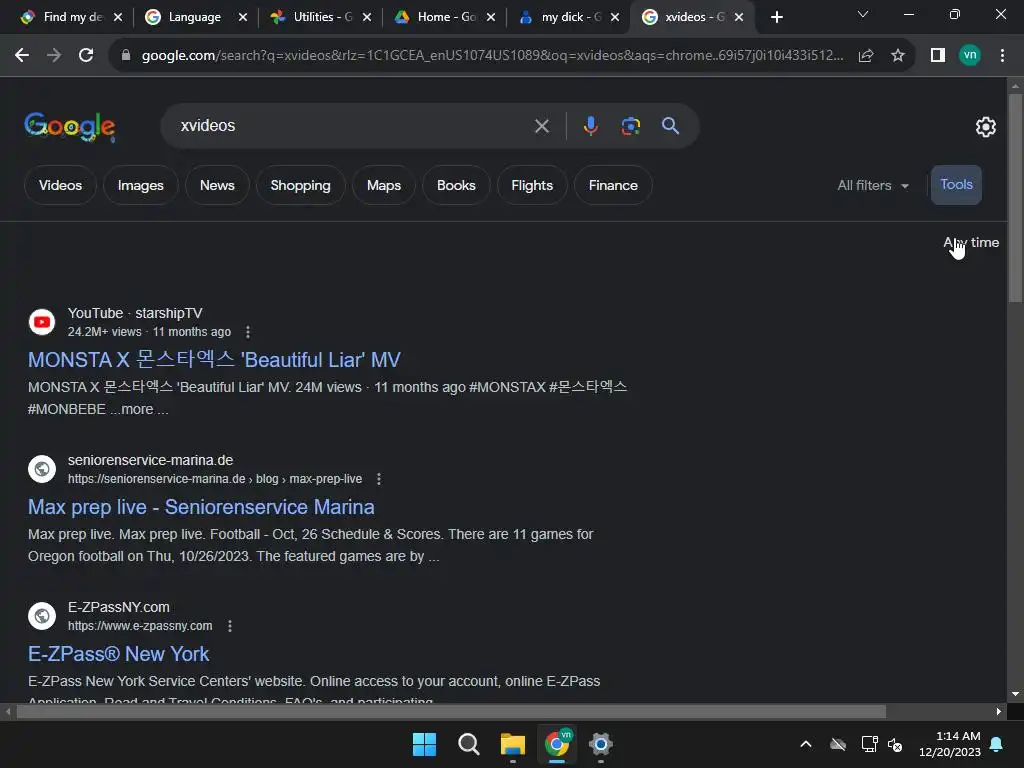Open Settings app from taskbar

pos(601,744)
